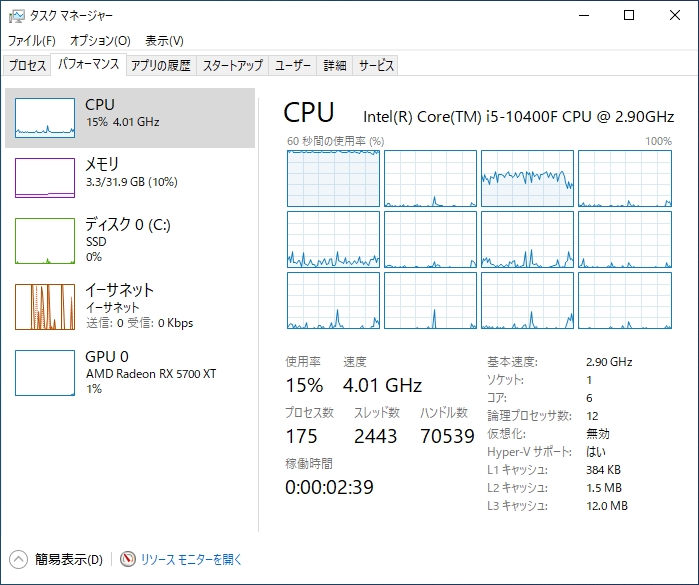This screenshot has width=699, height=585.
Task: Minimize the Task Manager window
Action: click(x=584, y=16)
